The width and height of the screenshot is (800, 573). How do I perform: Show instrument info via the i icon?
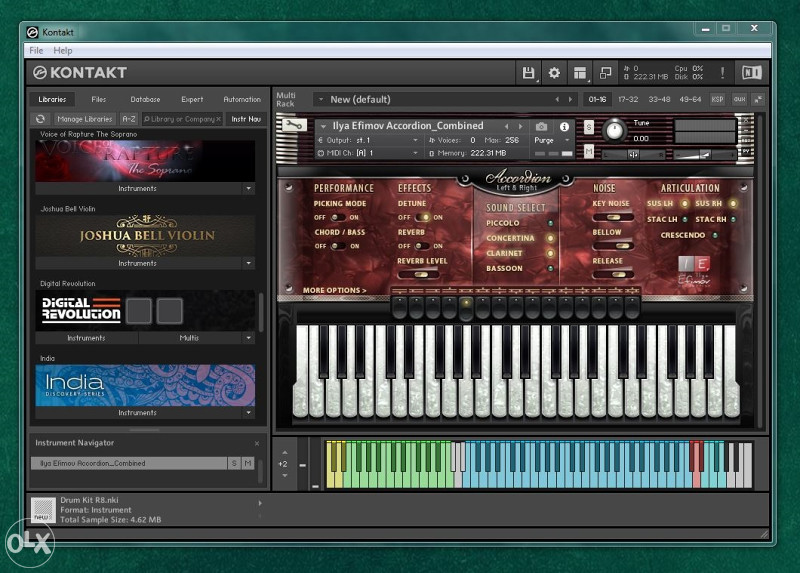click(x=564, y=126)
